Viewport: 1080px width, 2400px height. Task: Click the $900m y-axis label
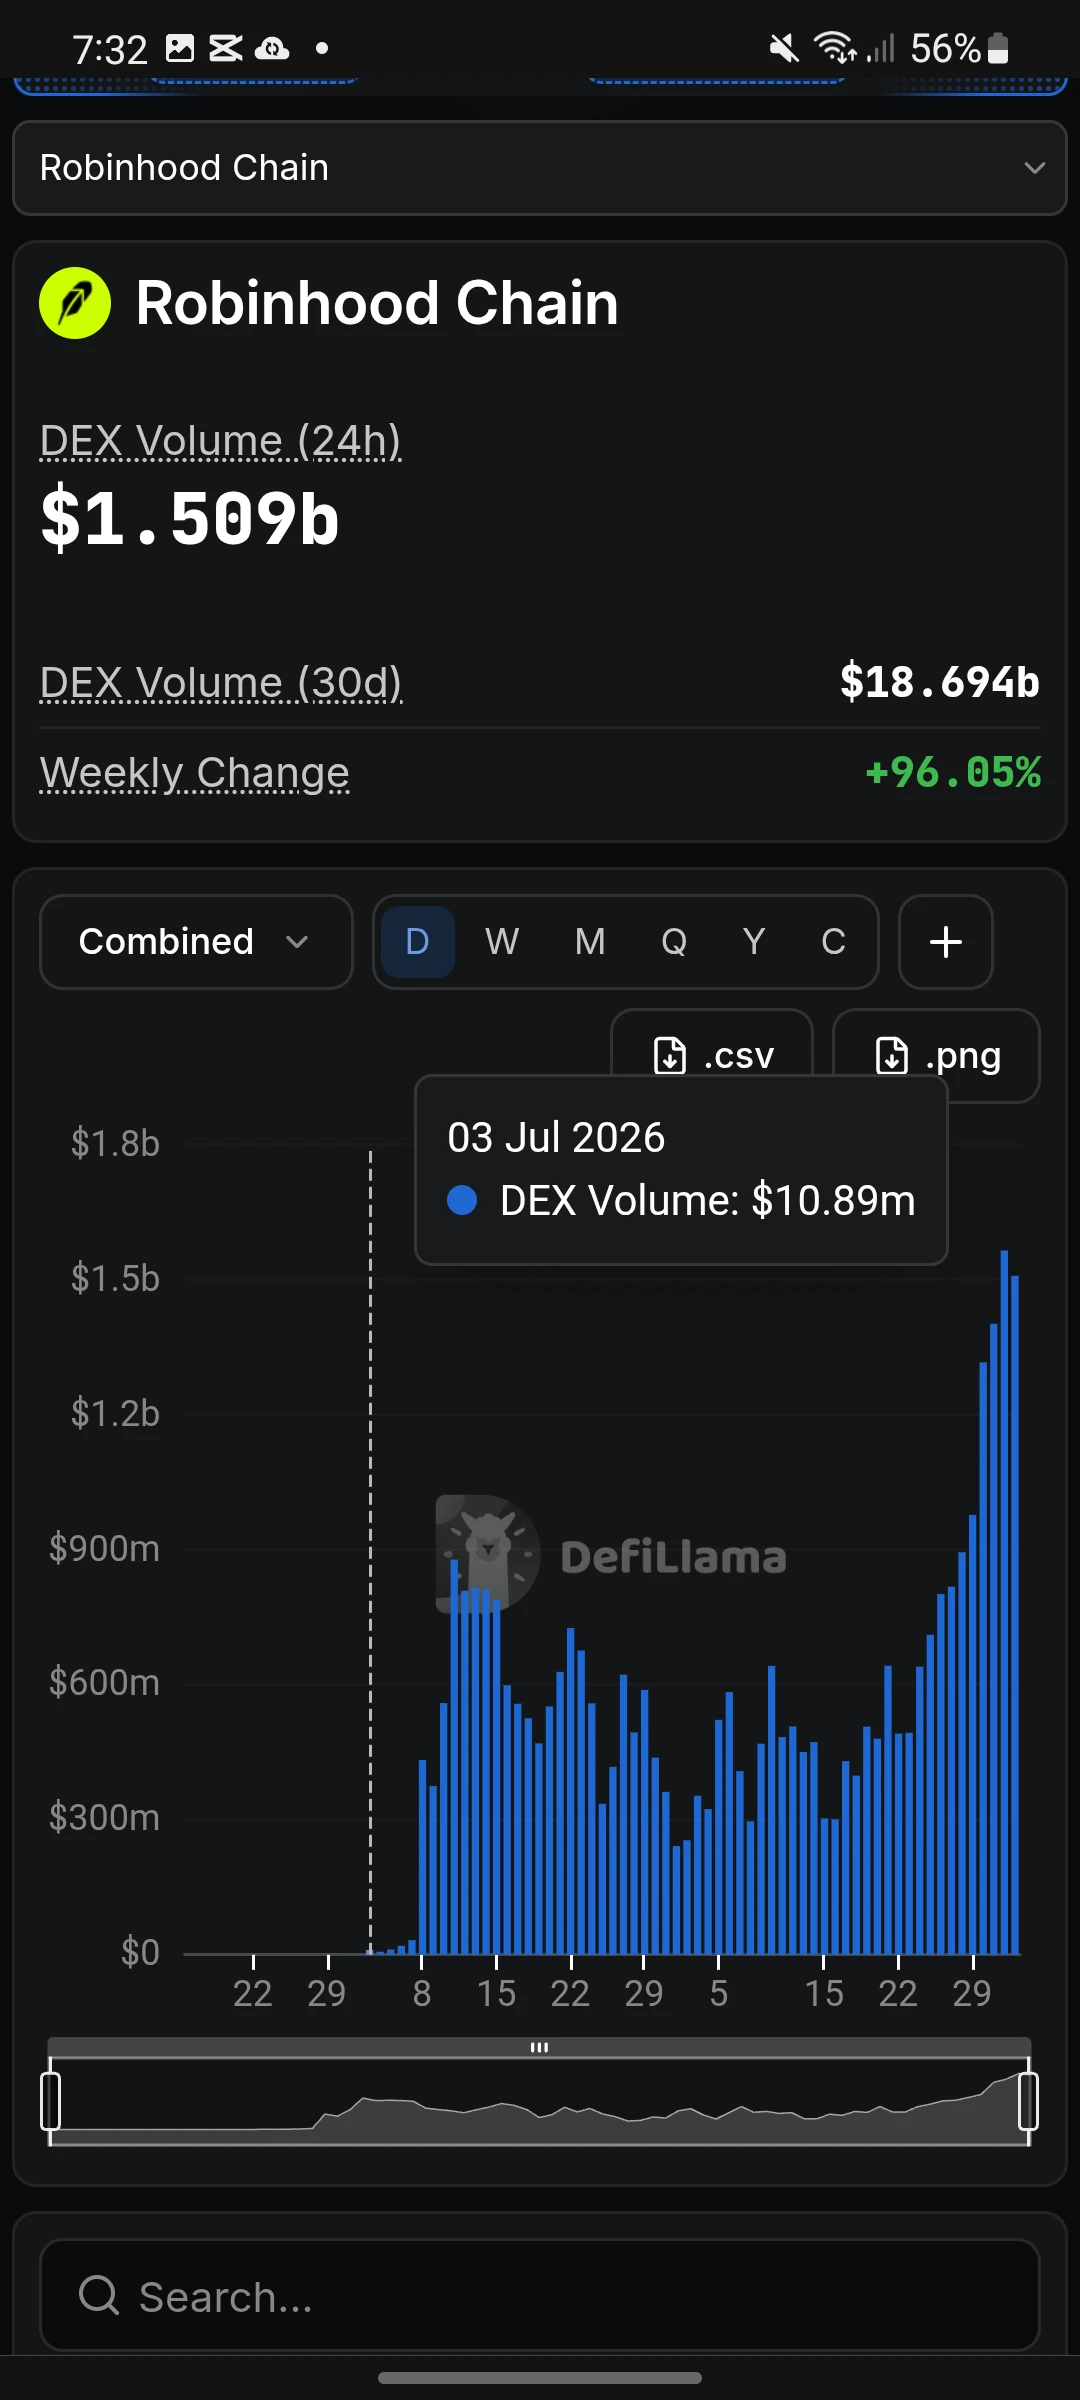coord(105,1548)
